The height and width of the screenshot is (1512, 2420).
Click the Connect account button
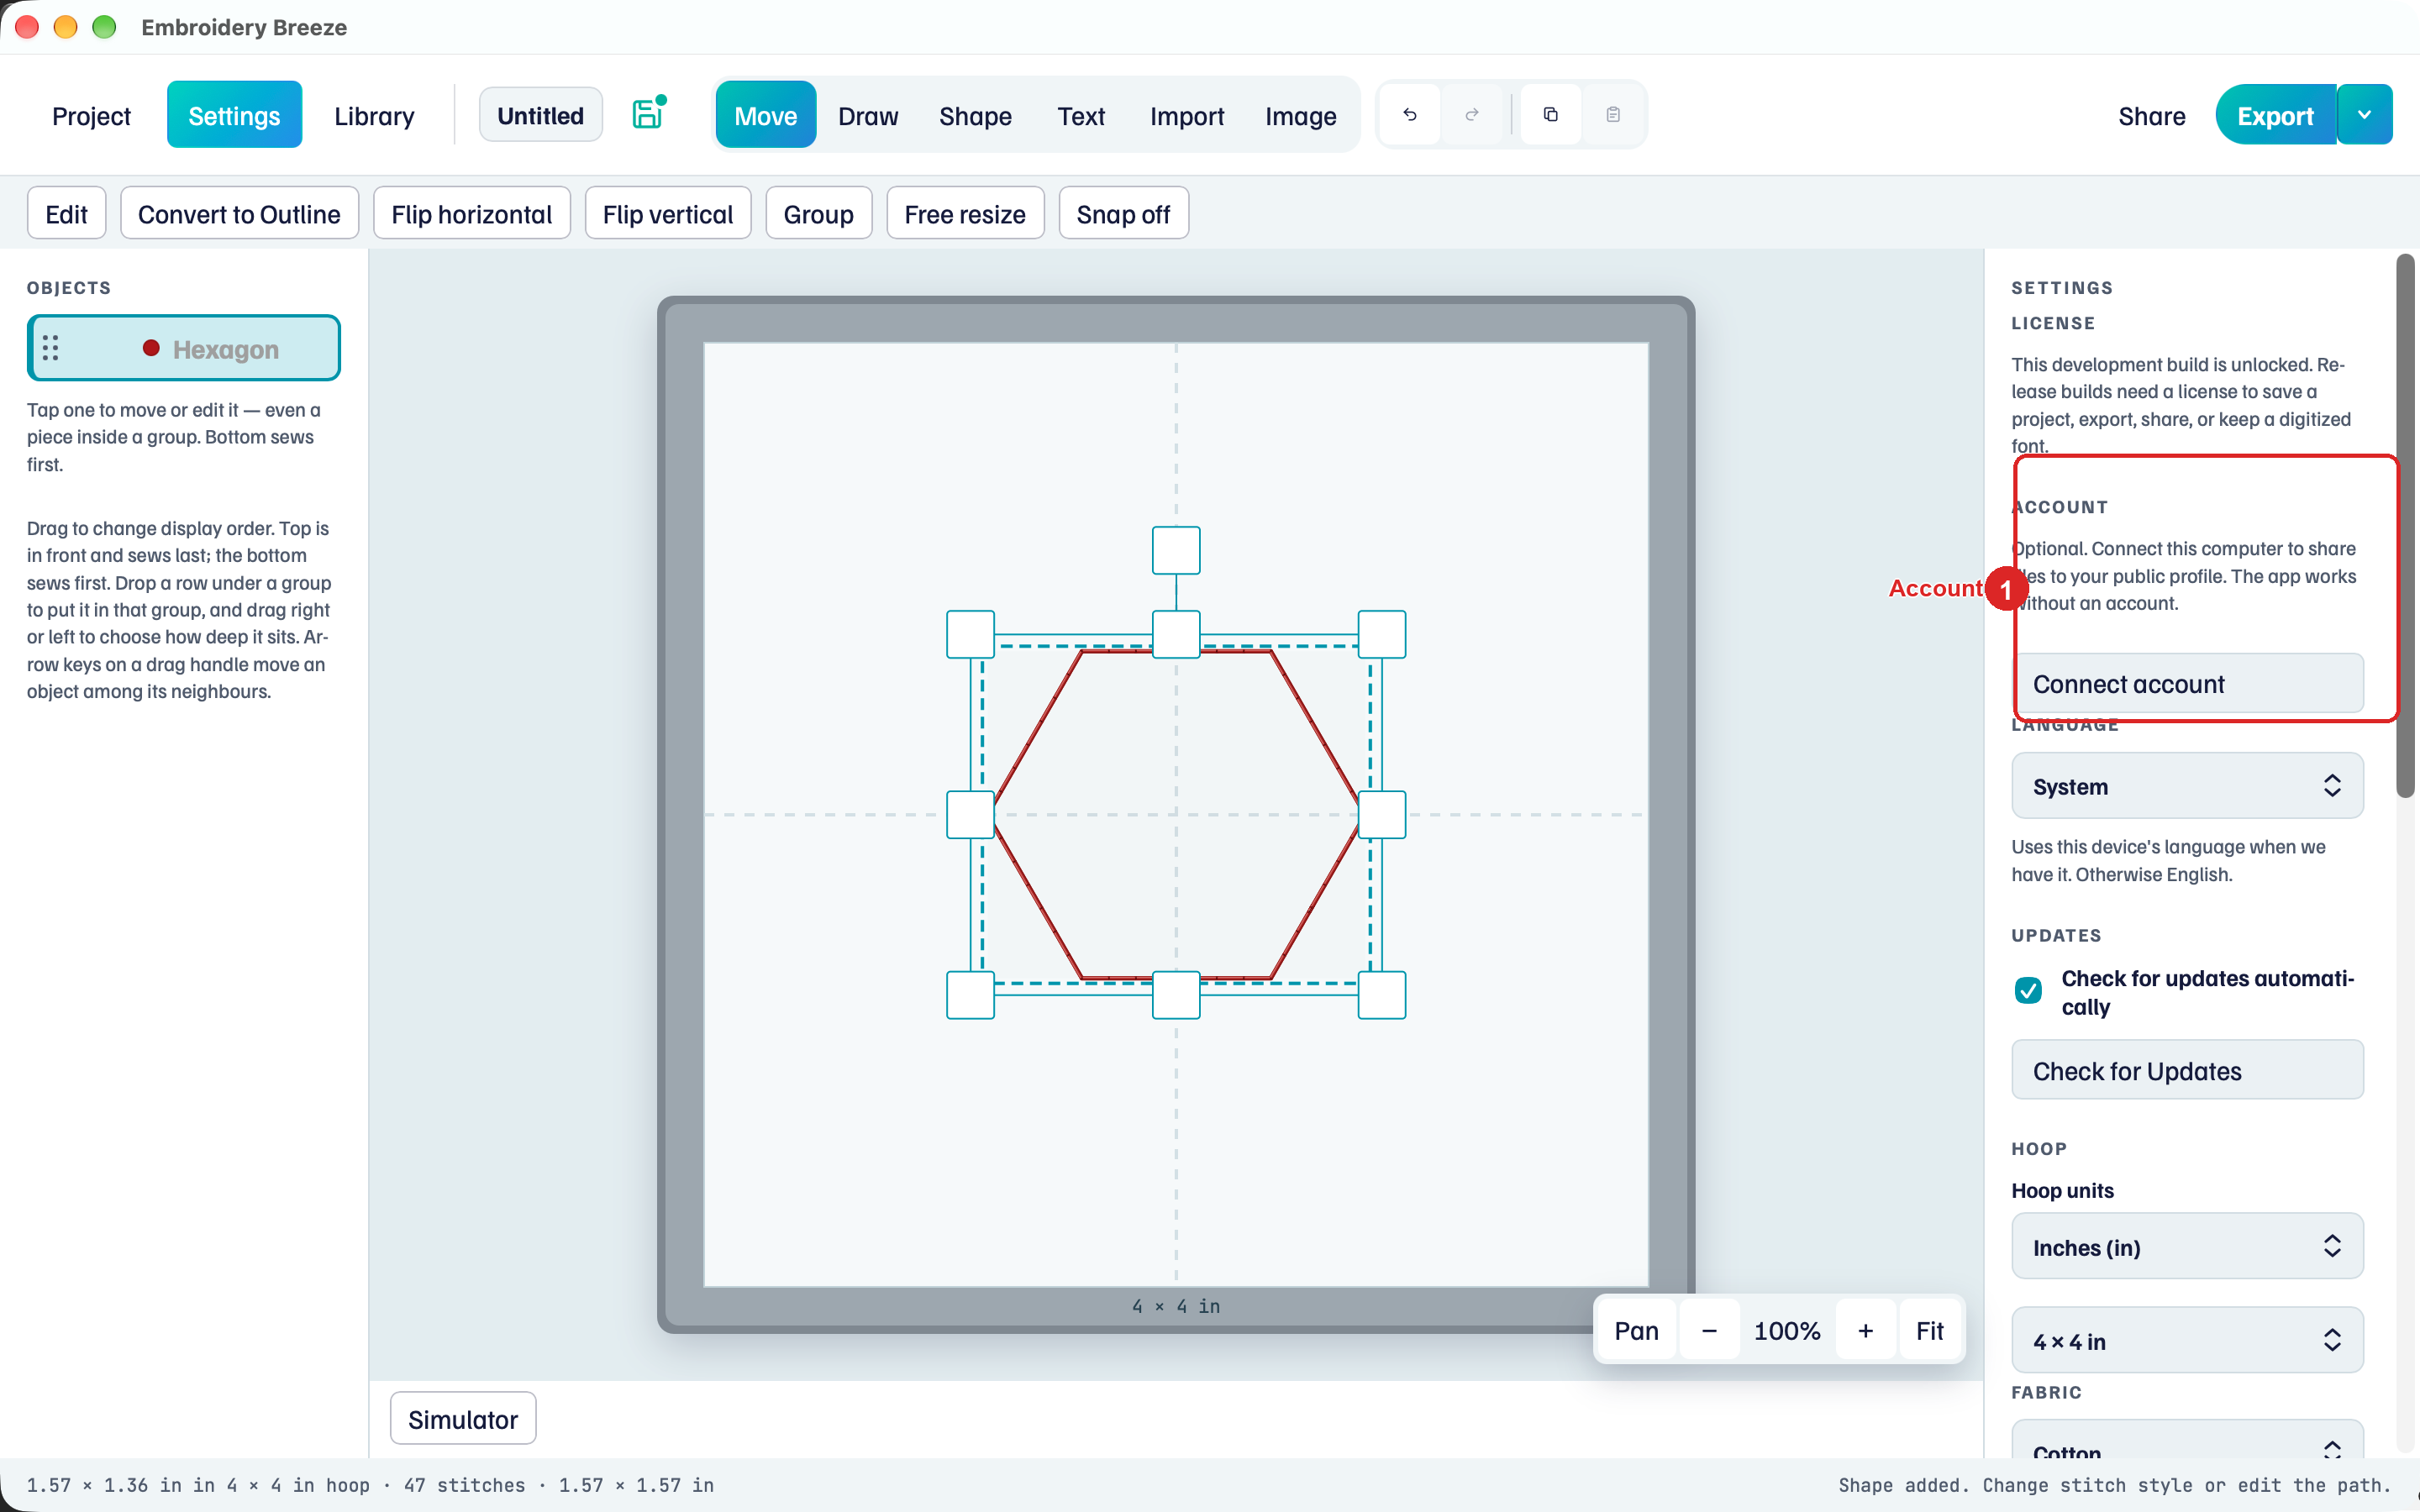click(2187, 684)
